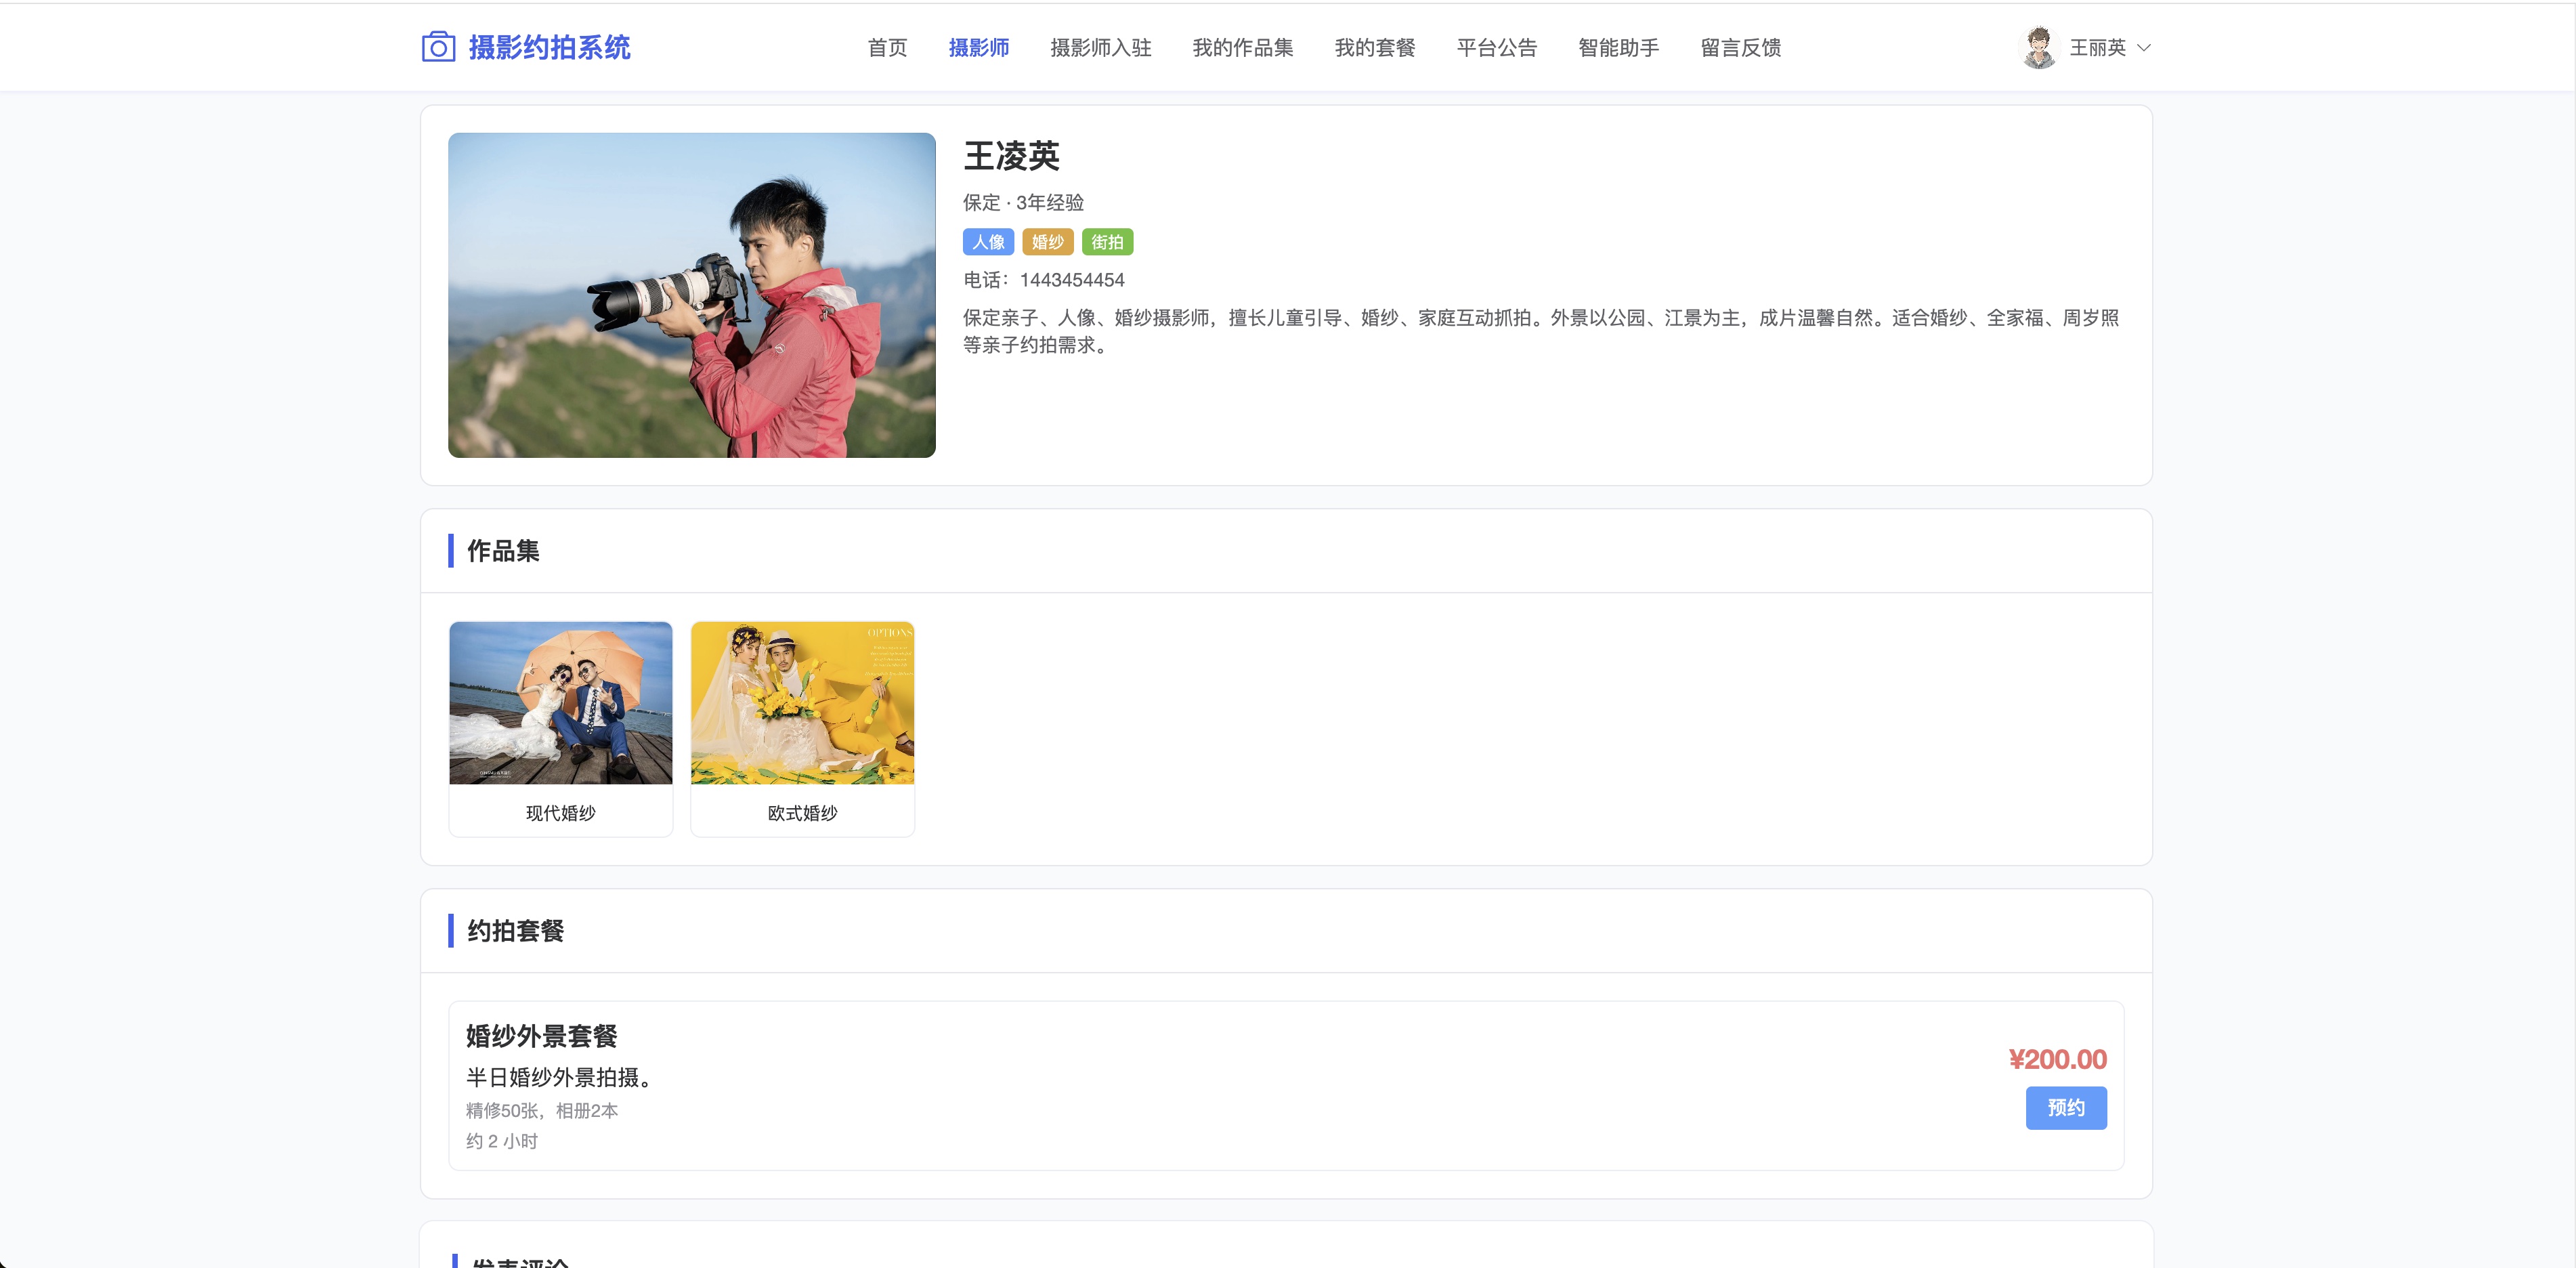Click the 婚纱外景套餐 package title
Screen dimensions: 2576x1268
541,1035
